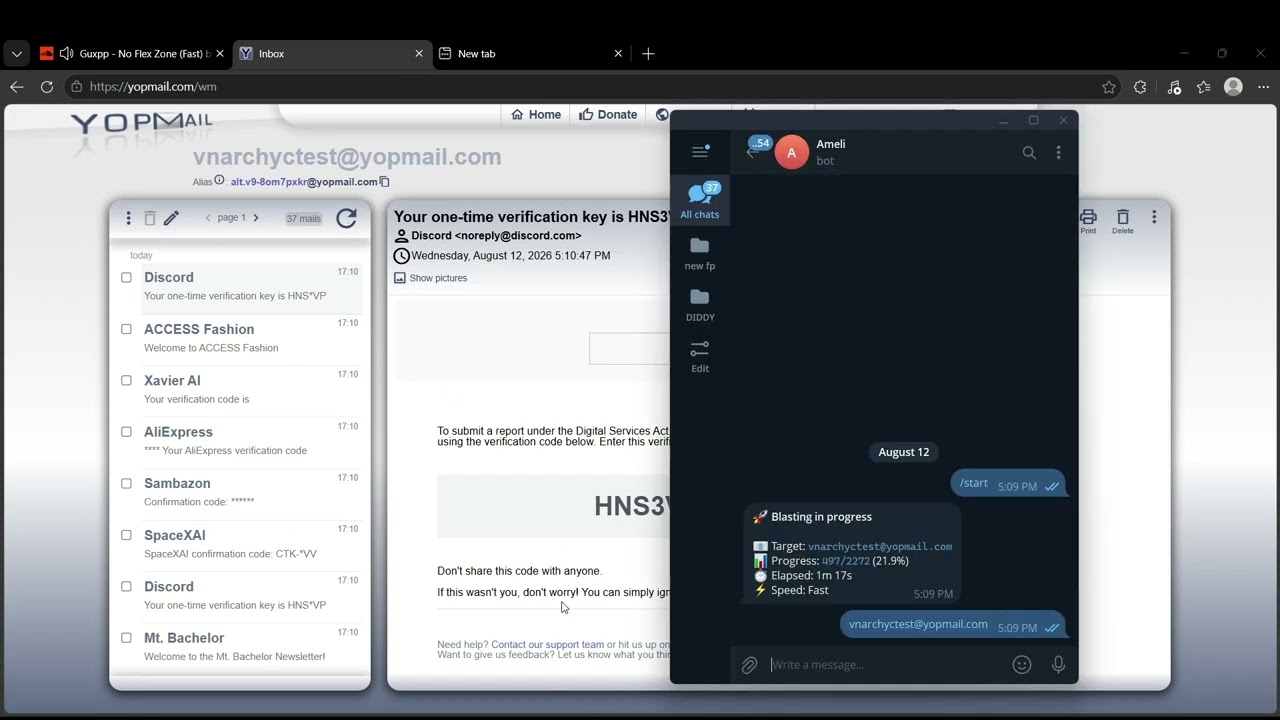Open target email link in Blasting message

point(880,547)
